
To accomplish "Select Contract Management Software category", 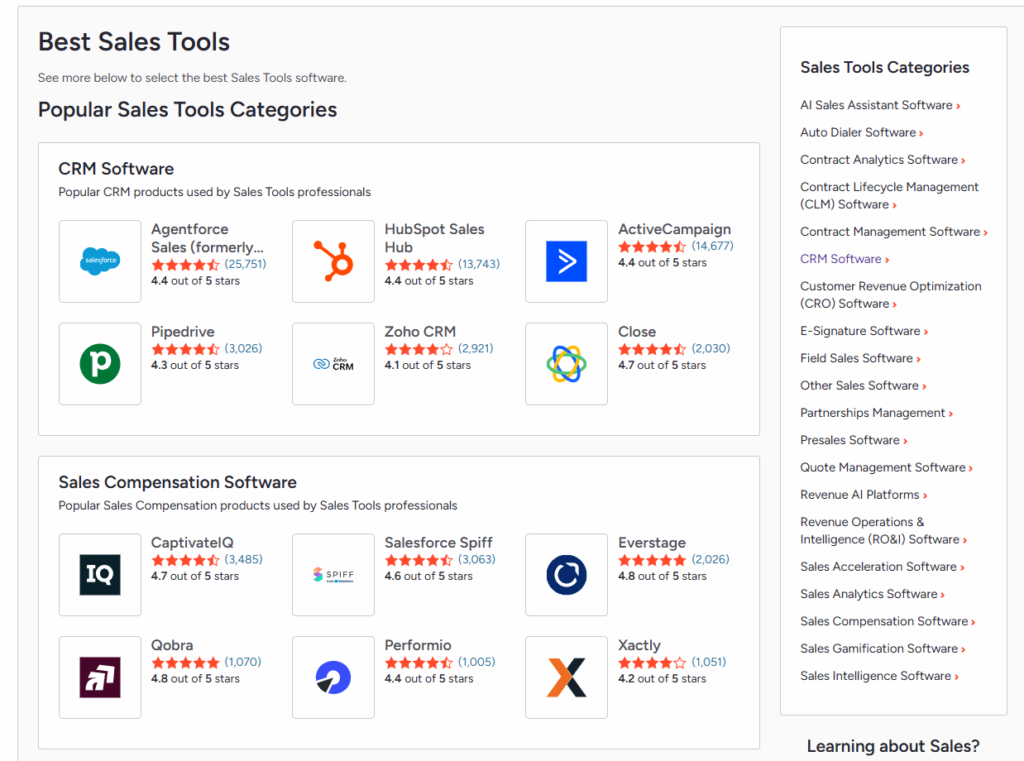I will [893, 232].
